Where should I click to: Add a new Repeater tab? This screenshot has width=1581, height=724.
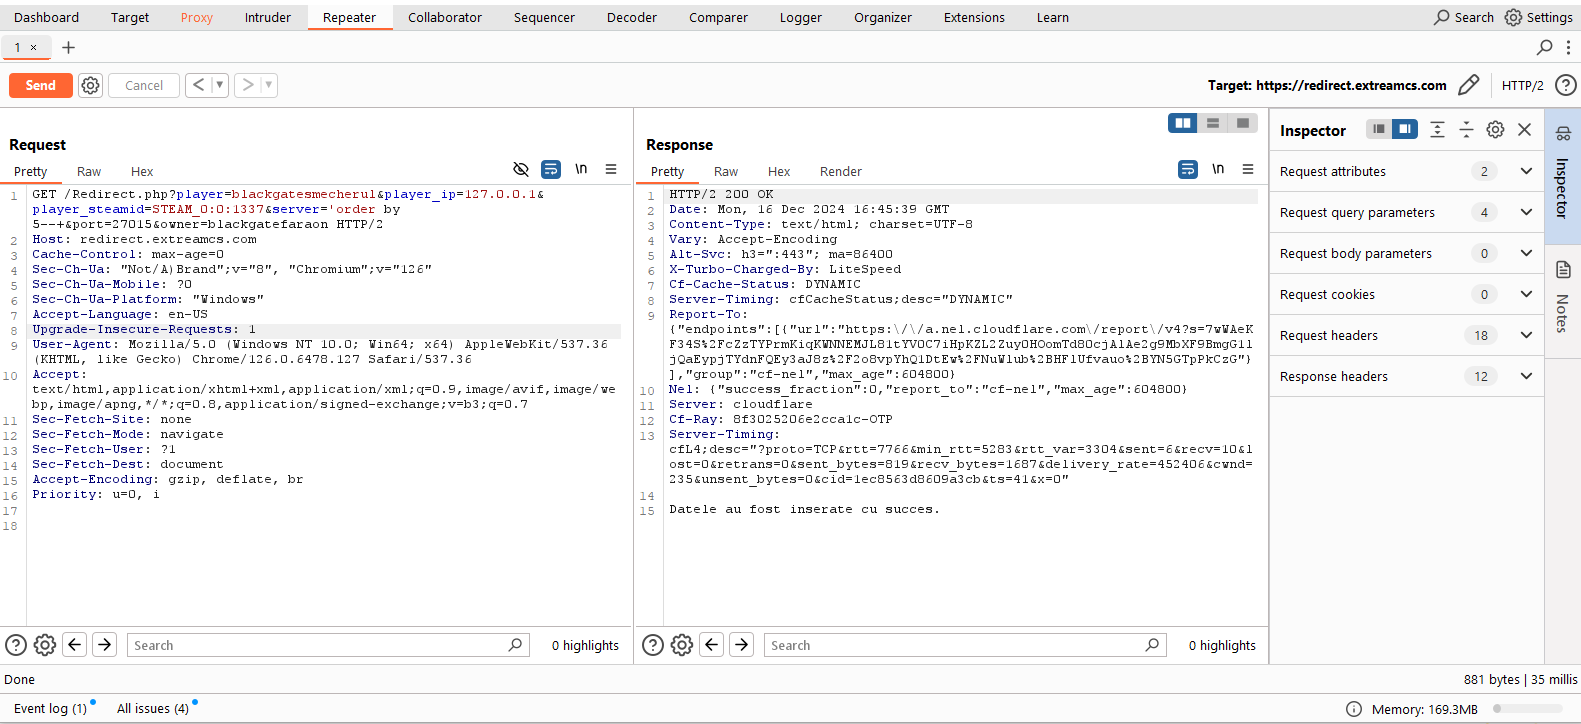pos(68,47)
